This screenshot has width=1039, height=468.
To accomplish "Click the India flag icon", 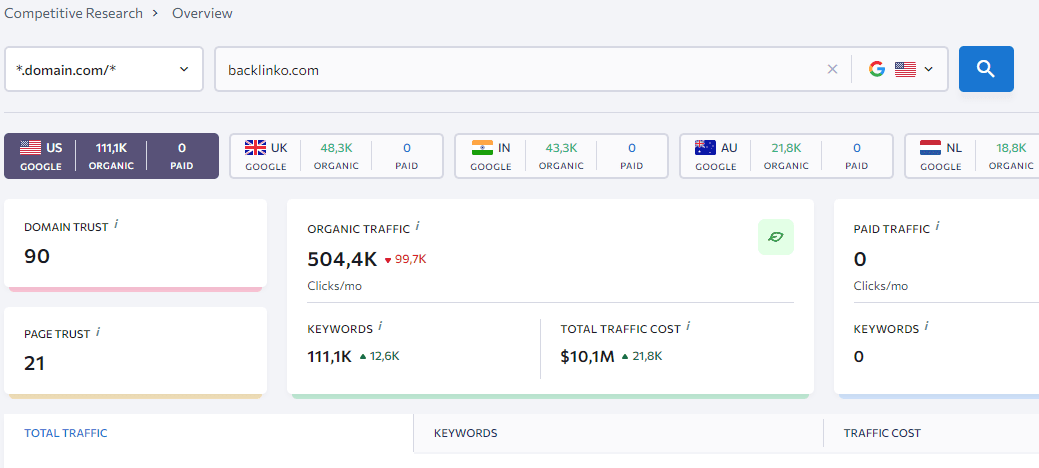I will click(482, 147).
